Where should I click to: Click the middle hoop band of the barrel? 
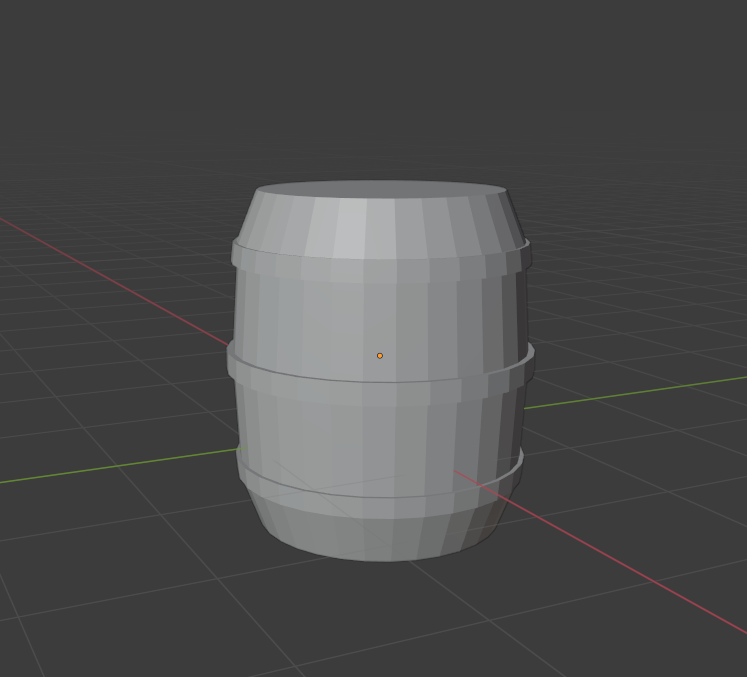pos(380,393)
